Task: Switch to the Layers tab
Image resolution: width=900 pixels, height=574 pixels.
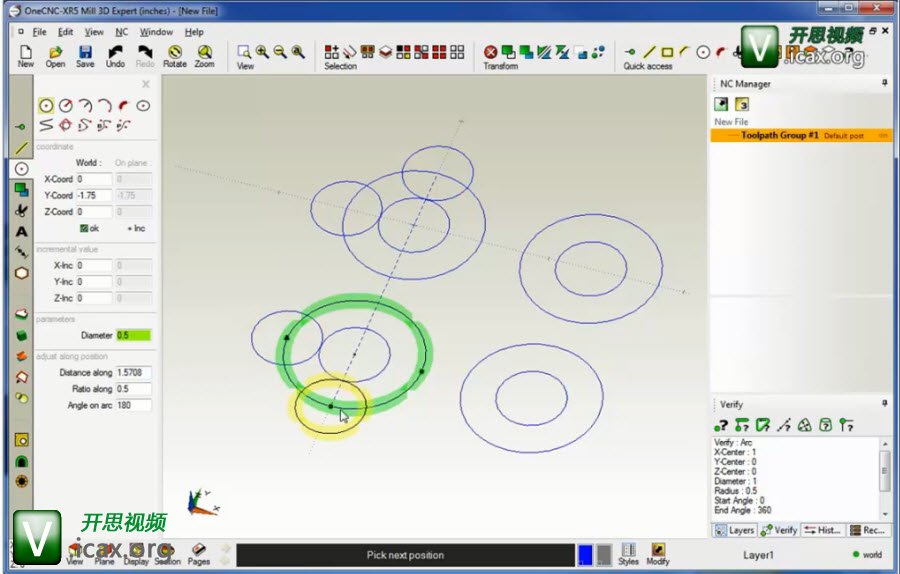Action: [735, 530]
